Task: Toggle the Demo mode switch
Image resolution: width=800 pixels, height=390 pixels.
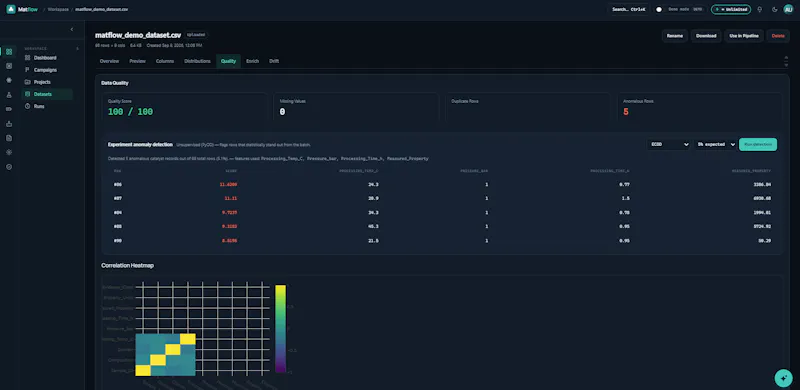Action: click(660, 9)
